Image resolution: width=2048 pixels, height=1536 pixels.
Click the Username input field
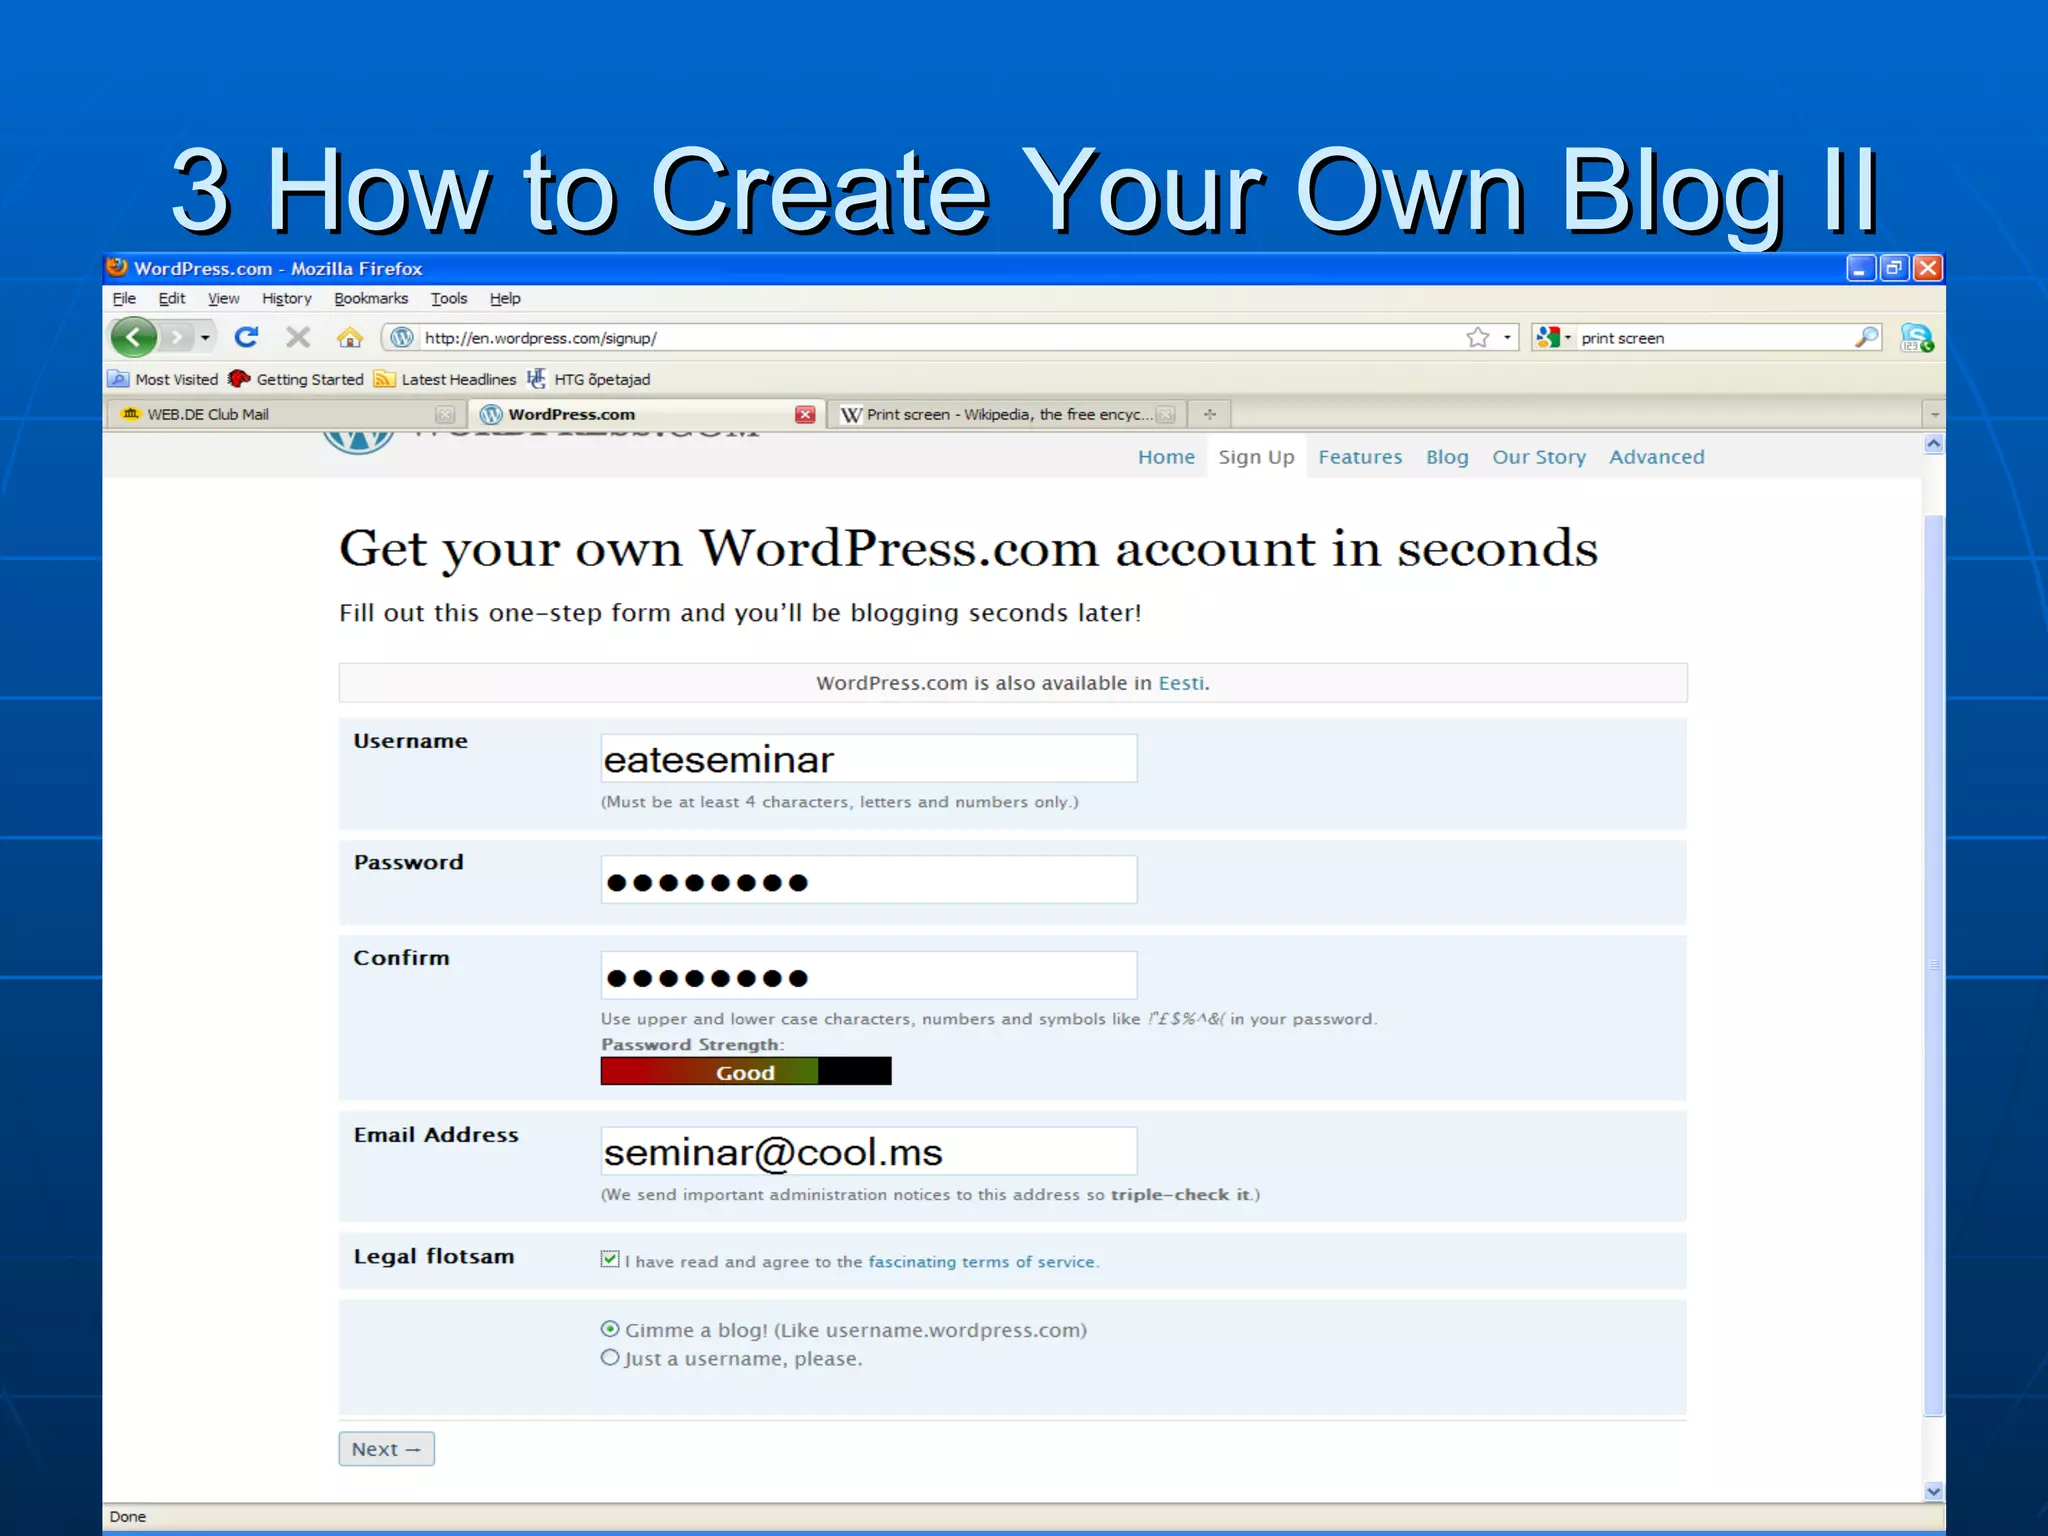coord(869,758)
